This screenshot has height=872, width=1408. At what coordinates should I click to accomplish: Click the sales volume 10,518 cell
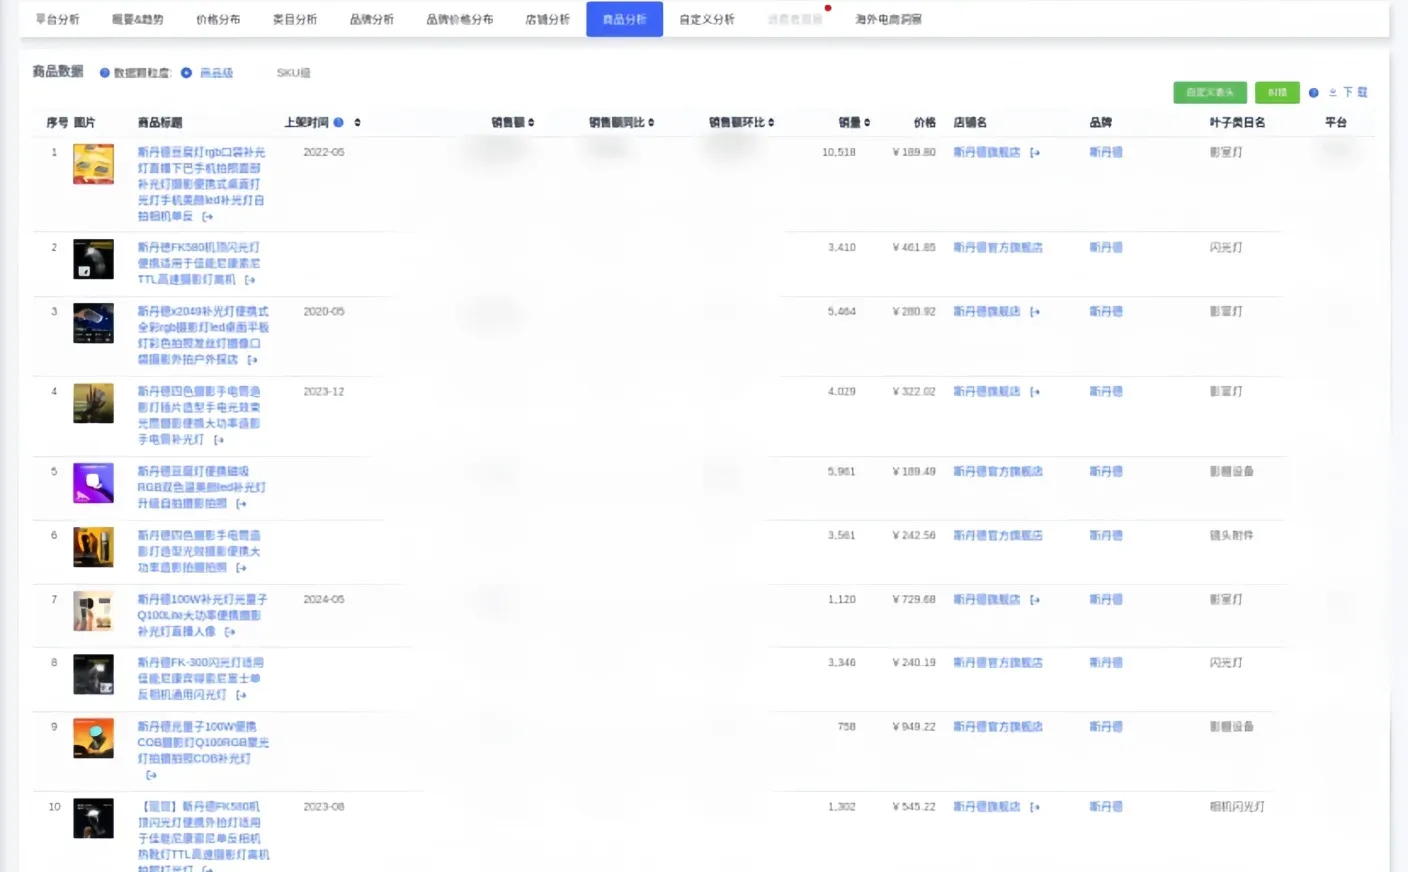pyautogui.click(x=839, y=153)
